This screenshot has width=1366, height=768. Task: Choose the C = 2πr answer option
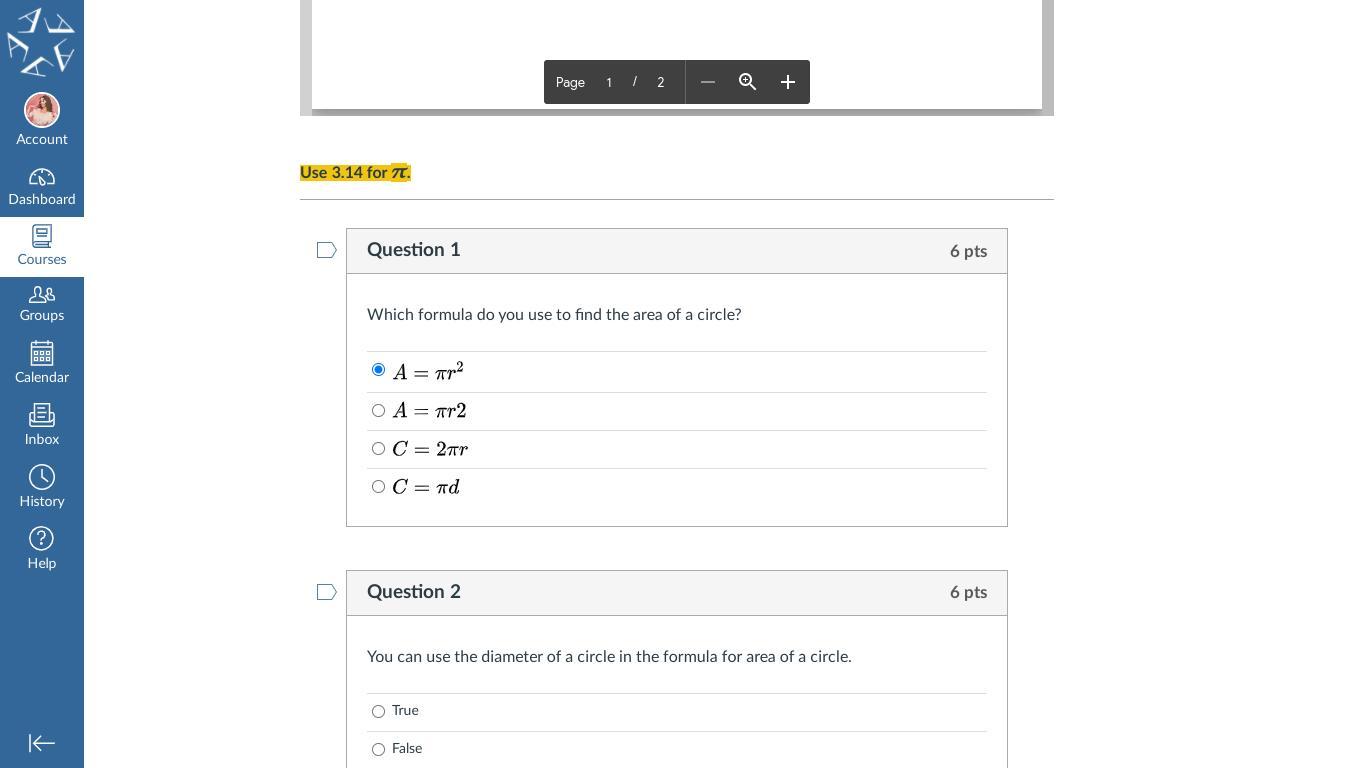[378, 449]
